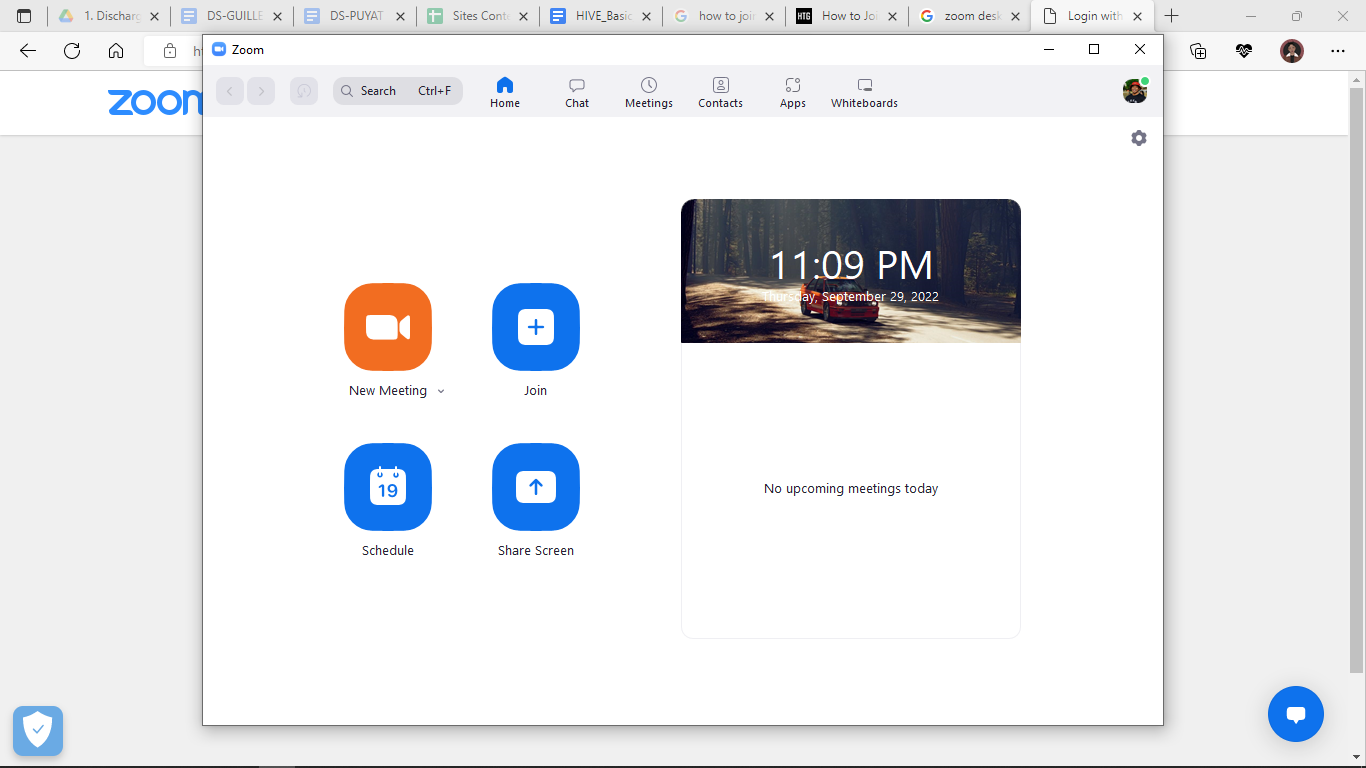This screenshot has width=1366, height=768.
Task: Click the 11:09 PM clock banner
Action: tap(851, 271)
